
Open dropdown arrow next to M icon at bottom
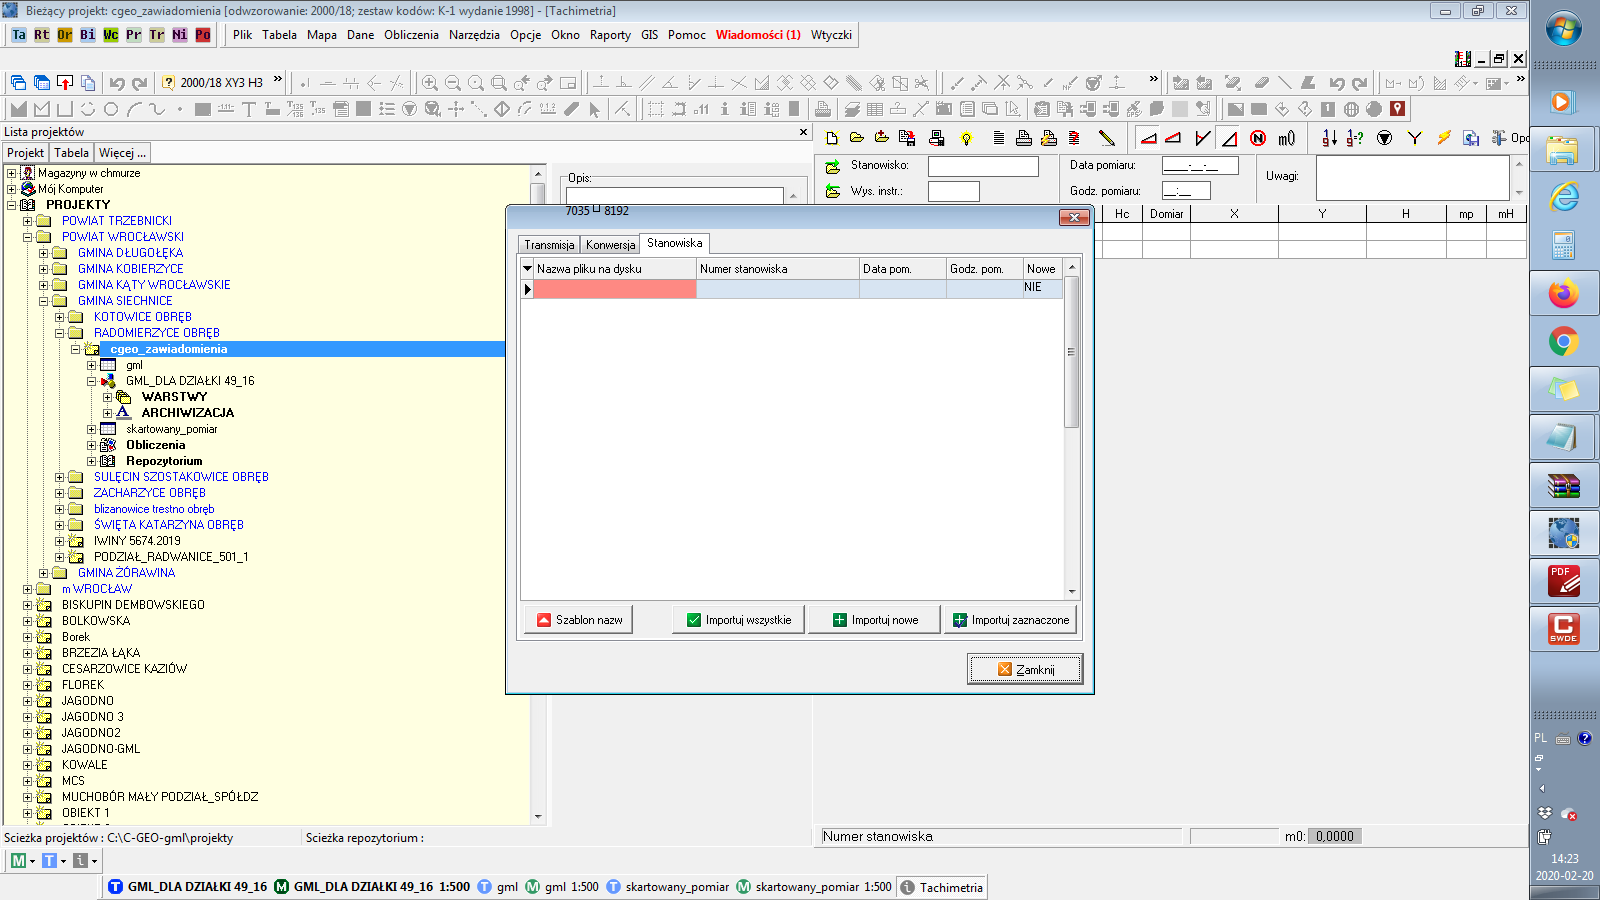click(x=32, y=861)
